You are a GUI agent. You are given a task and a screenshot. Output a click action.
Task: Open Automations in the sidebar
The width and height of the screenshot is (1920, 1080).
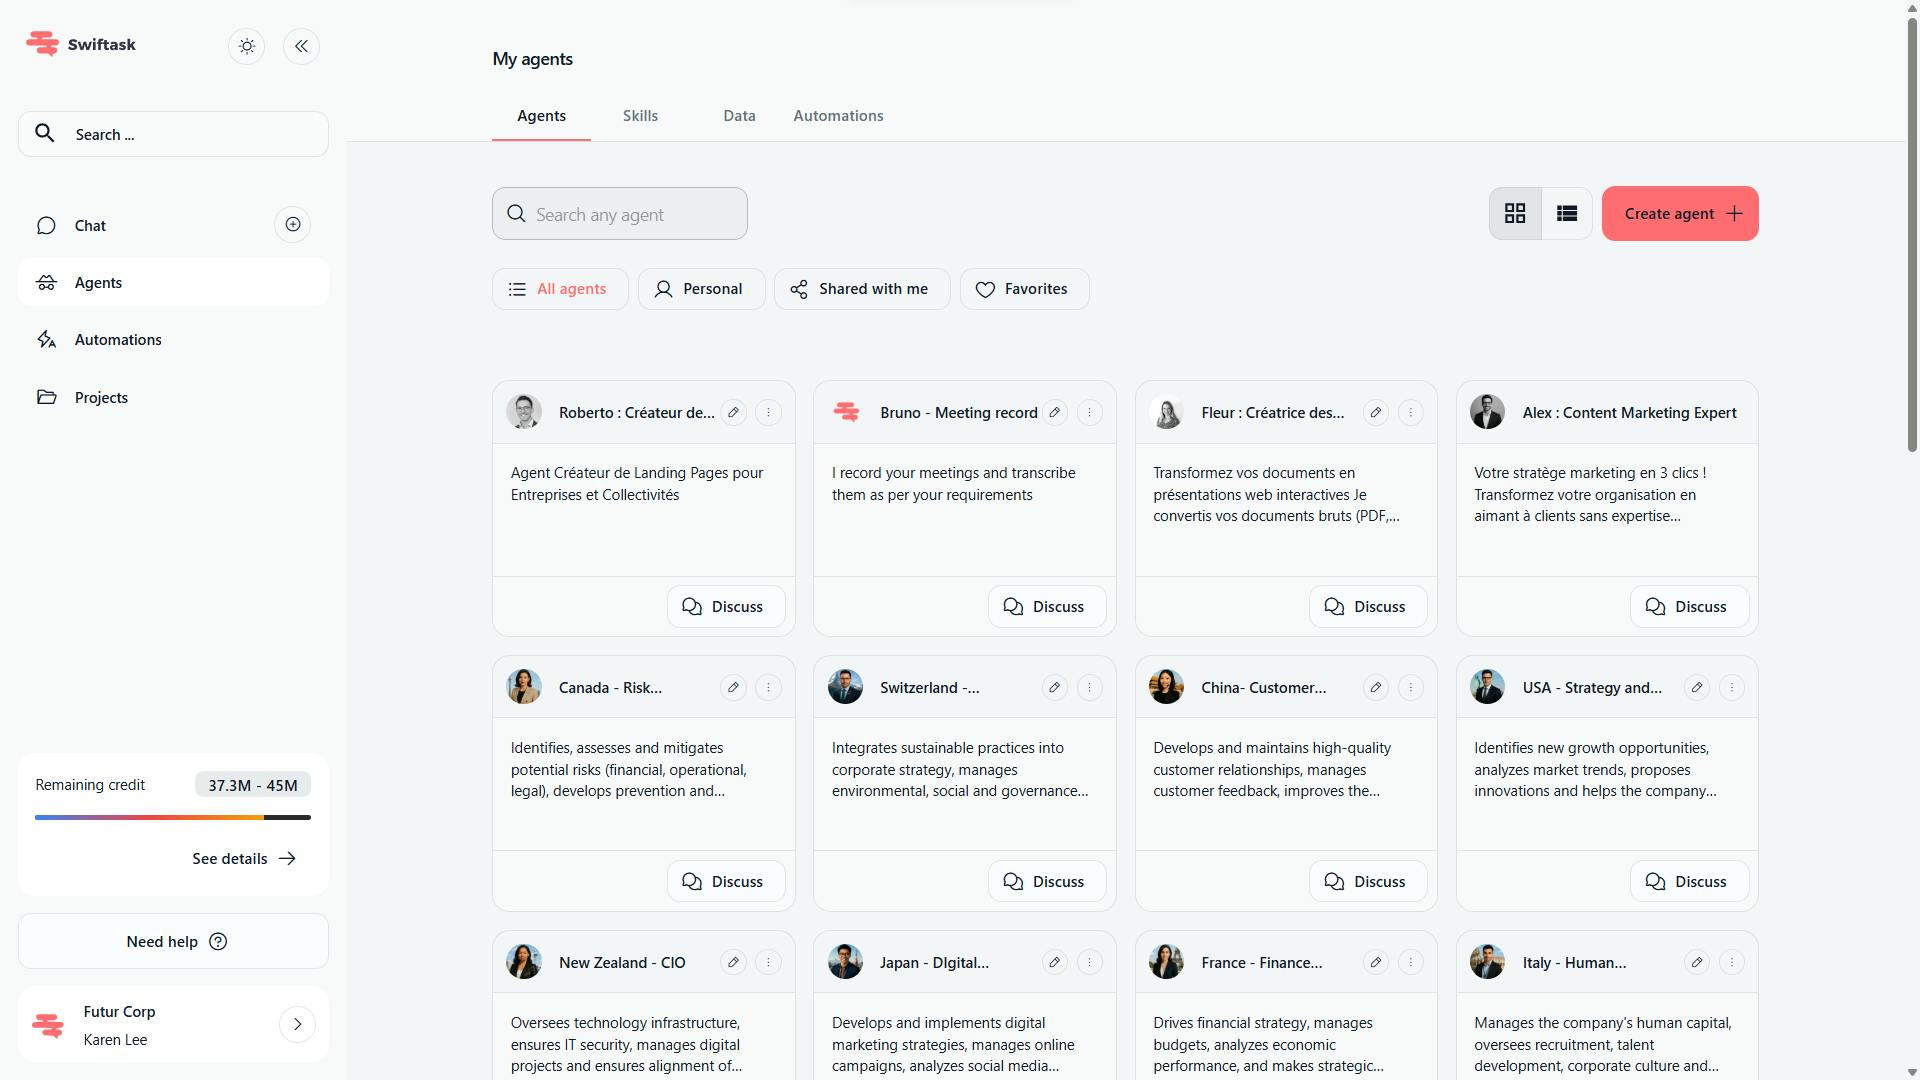[118, 340]
